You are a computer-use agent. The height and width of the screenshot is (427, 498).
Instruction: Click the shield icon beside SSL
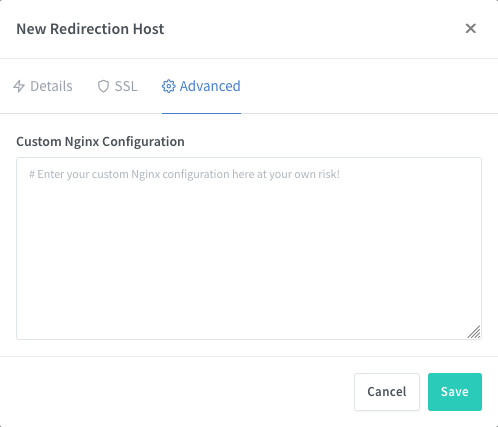coord(103,86)
